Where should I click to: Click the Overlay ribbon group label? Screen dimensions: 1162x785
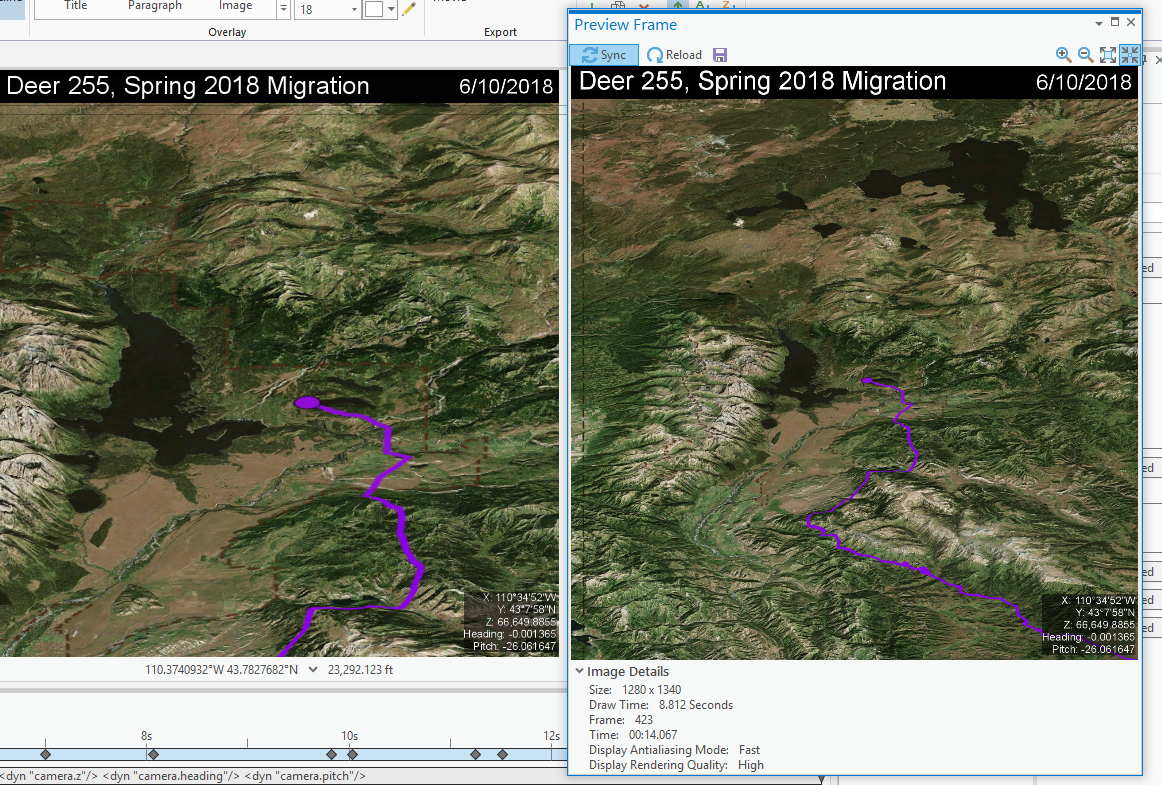(227, 32)
